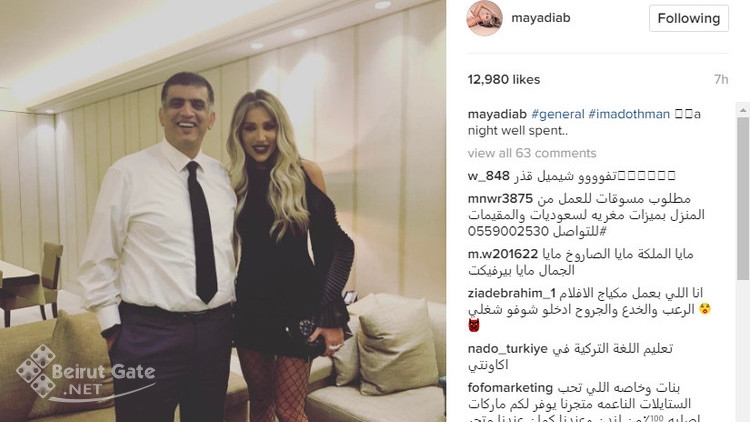Open the #imadothman hashtag

click(629, 114)
